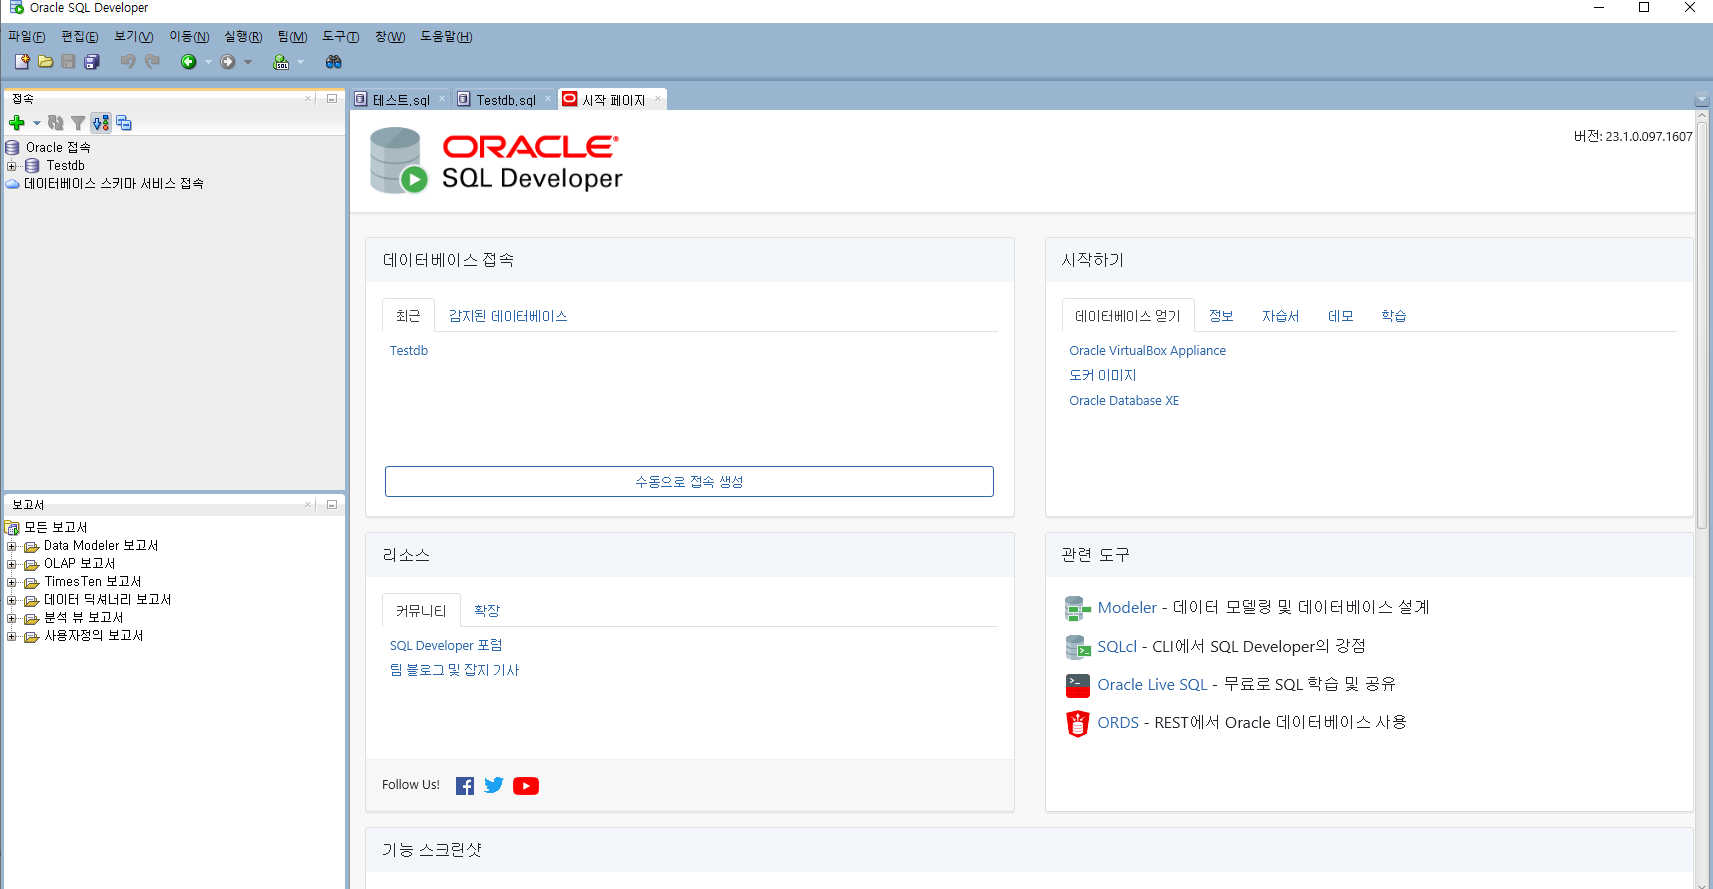Open the 도커 이미지 link
1713x889 pixels.
coord(1103,376)
